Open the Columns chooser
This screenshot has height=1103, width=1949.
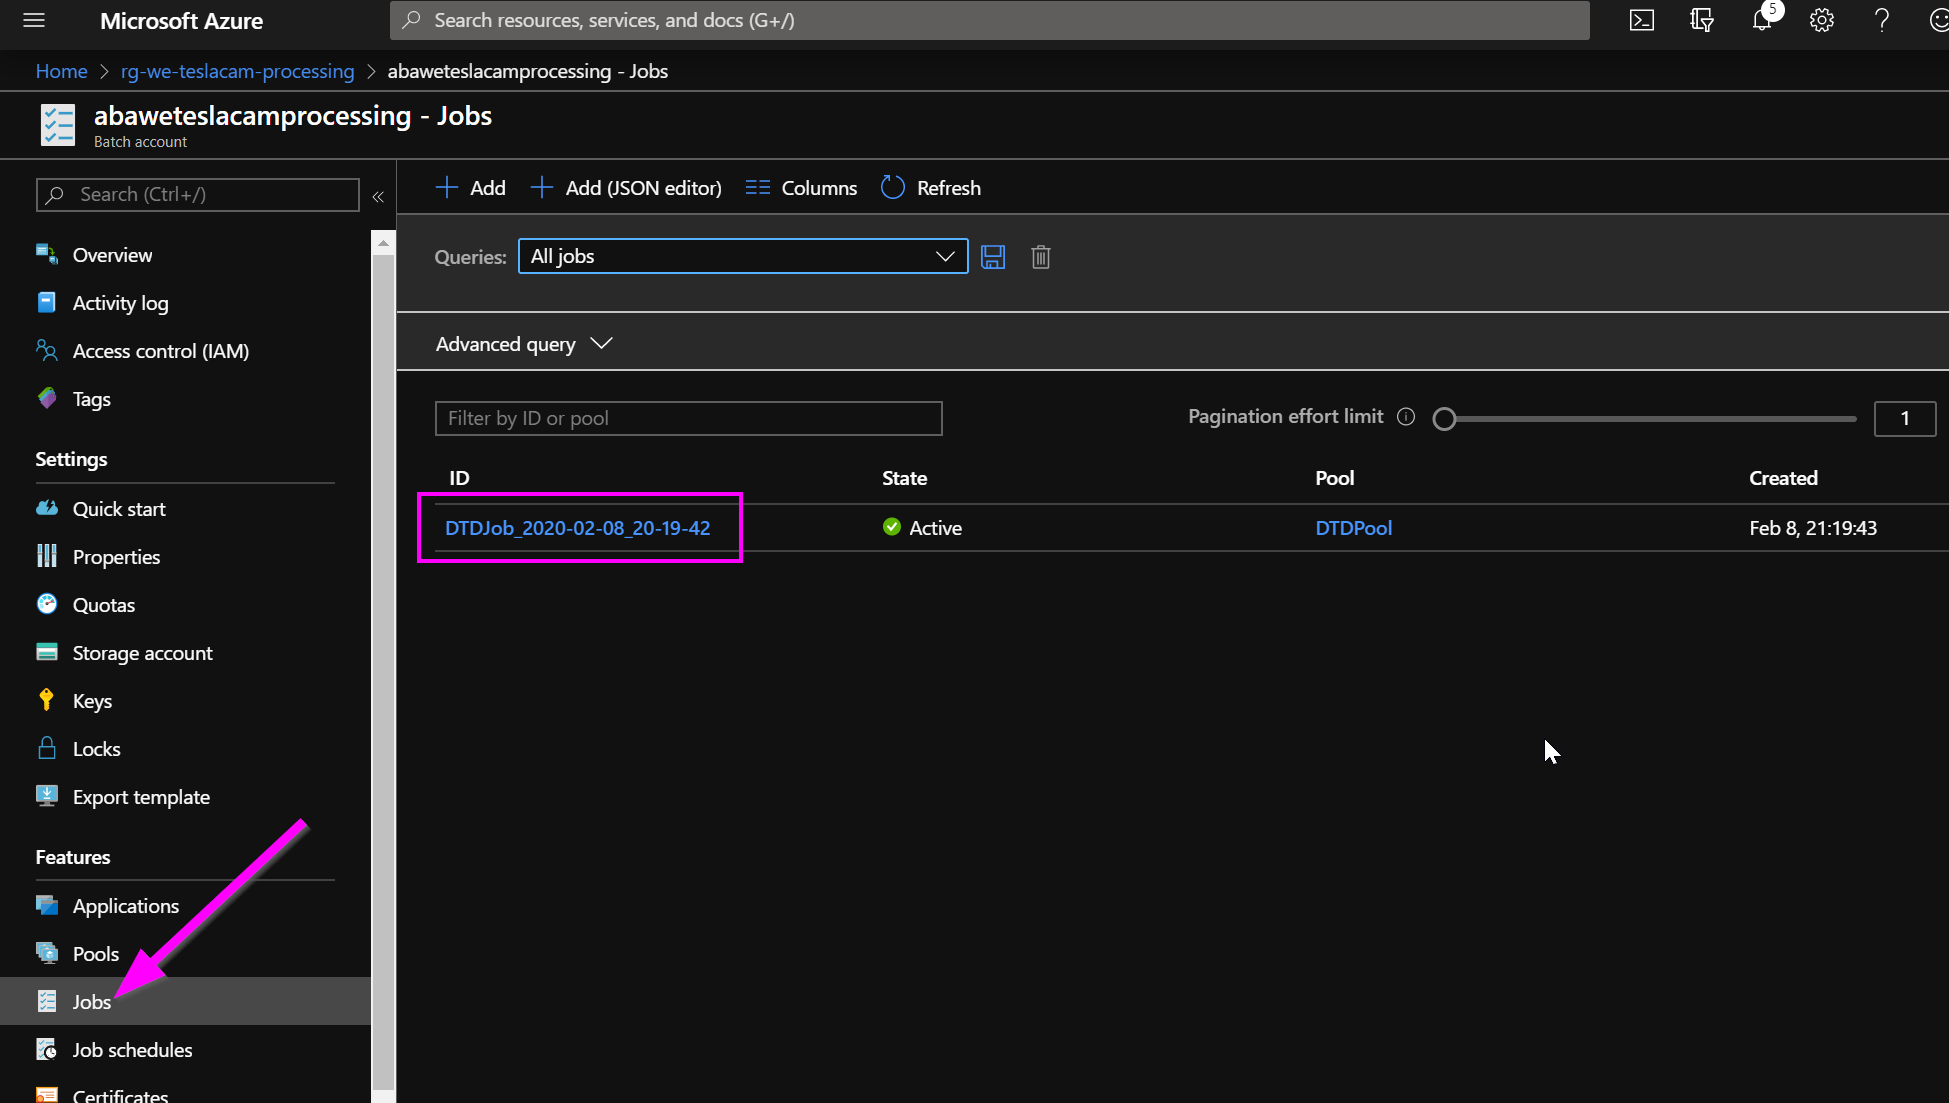click(x=801, y=188)
